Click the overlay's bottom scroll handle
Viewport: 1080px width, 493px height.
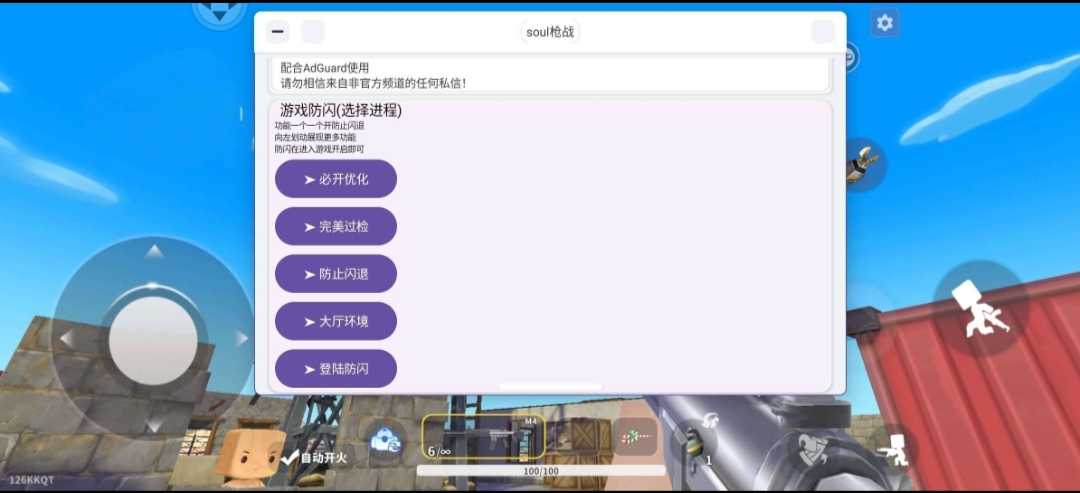(x=550, y=388)
